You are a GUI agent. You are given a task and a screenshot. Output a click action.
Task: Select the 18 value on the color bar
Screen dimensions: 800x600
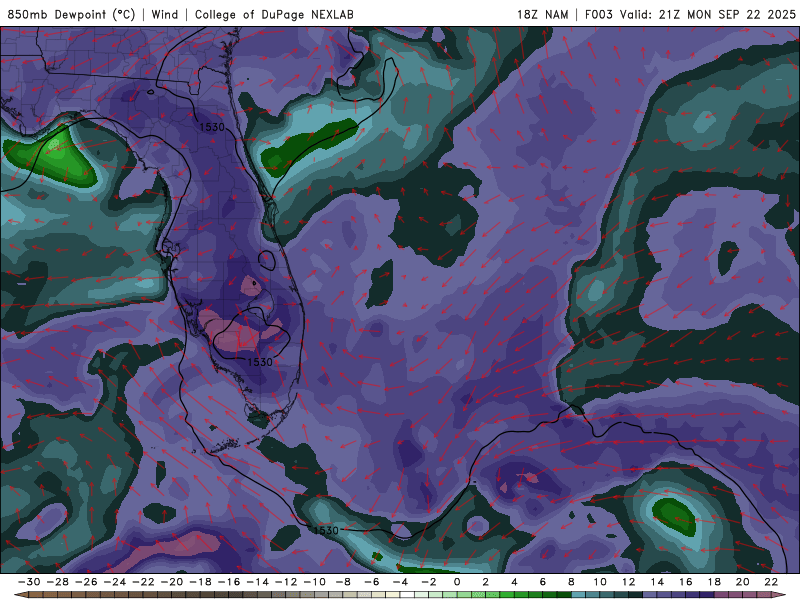click(x=714, y=582)
